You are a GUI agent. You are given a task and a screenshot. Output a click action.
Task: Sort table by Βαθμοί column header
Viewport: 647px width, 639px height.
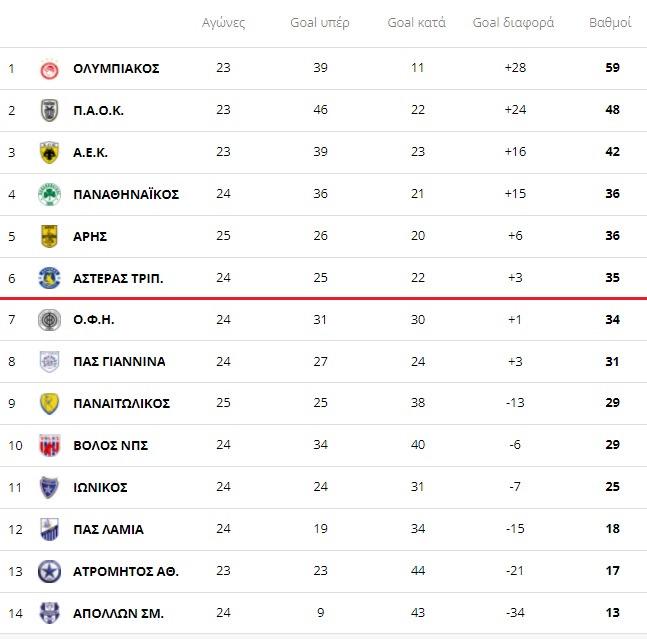[x=610, y=22]
